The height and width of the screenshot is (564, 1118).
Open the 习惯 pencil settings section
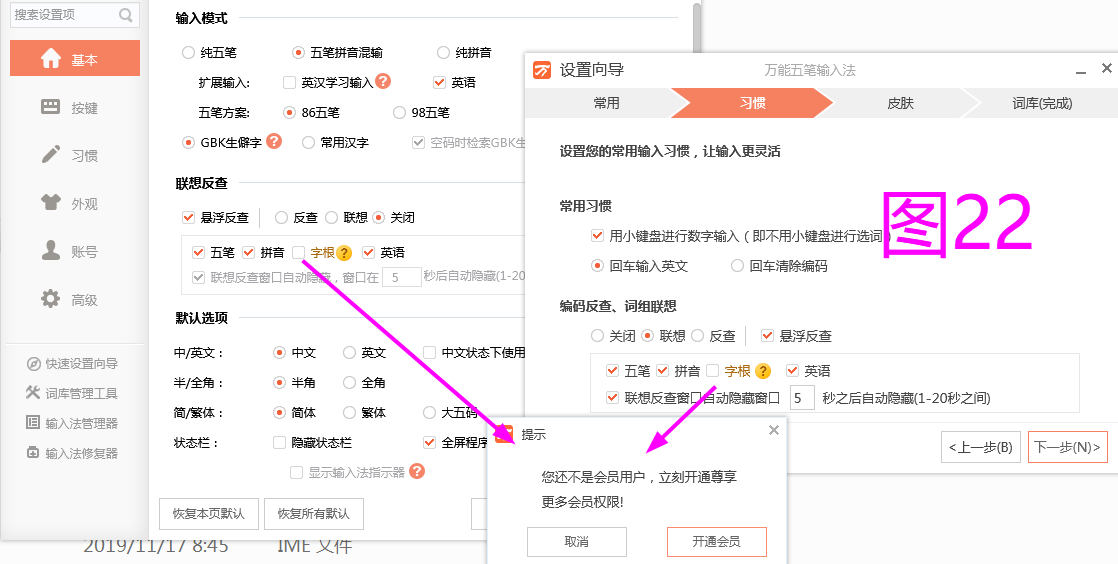coord(75,155)
